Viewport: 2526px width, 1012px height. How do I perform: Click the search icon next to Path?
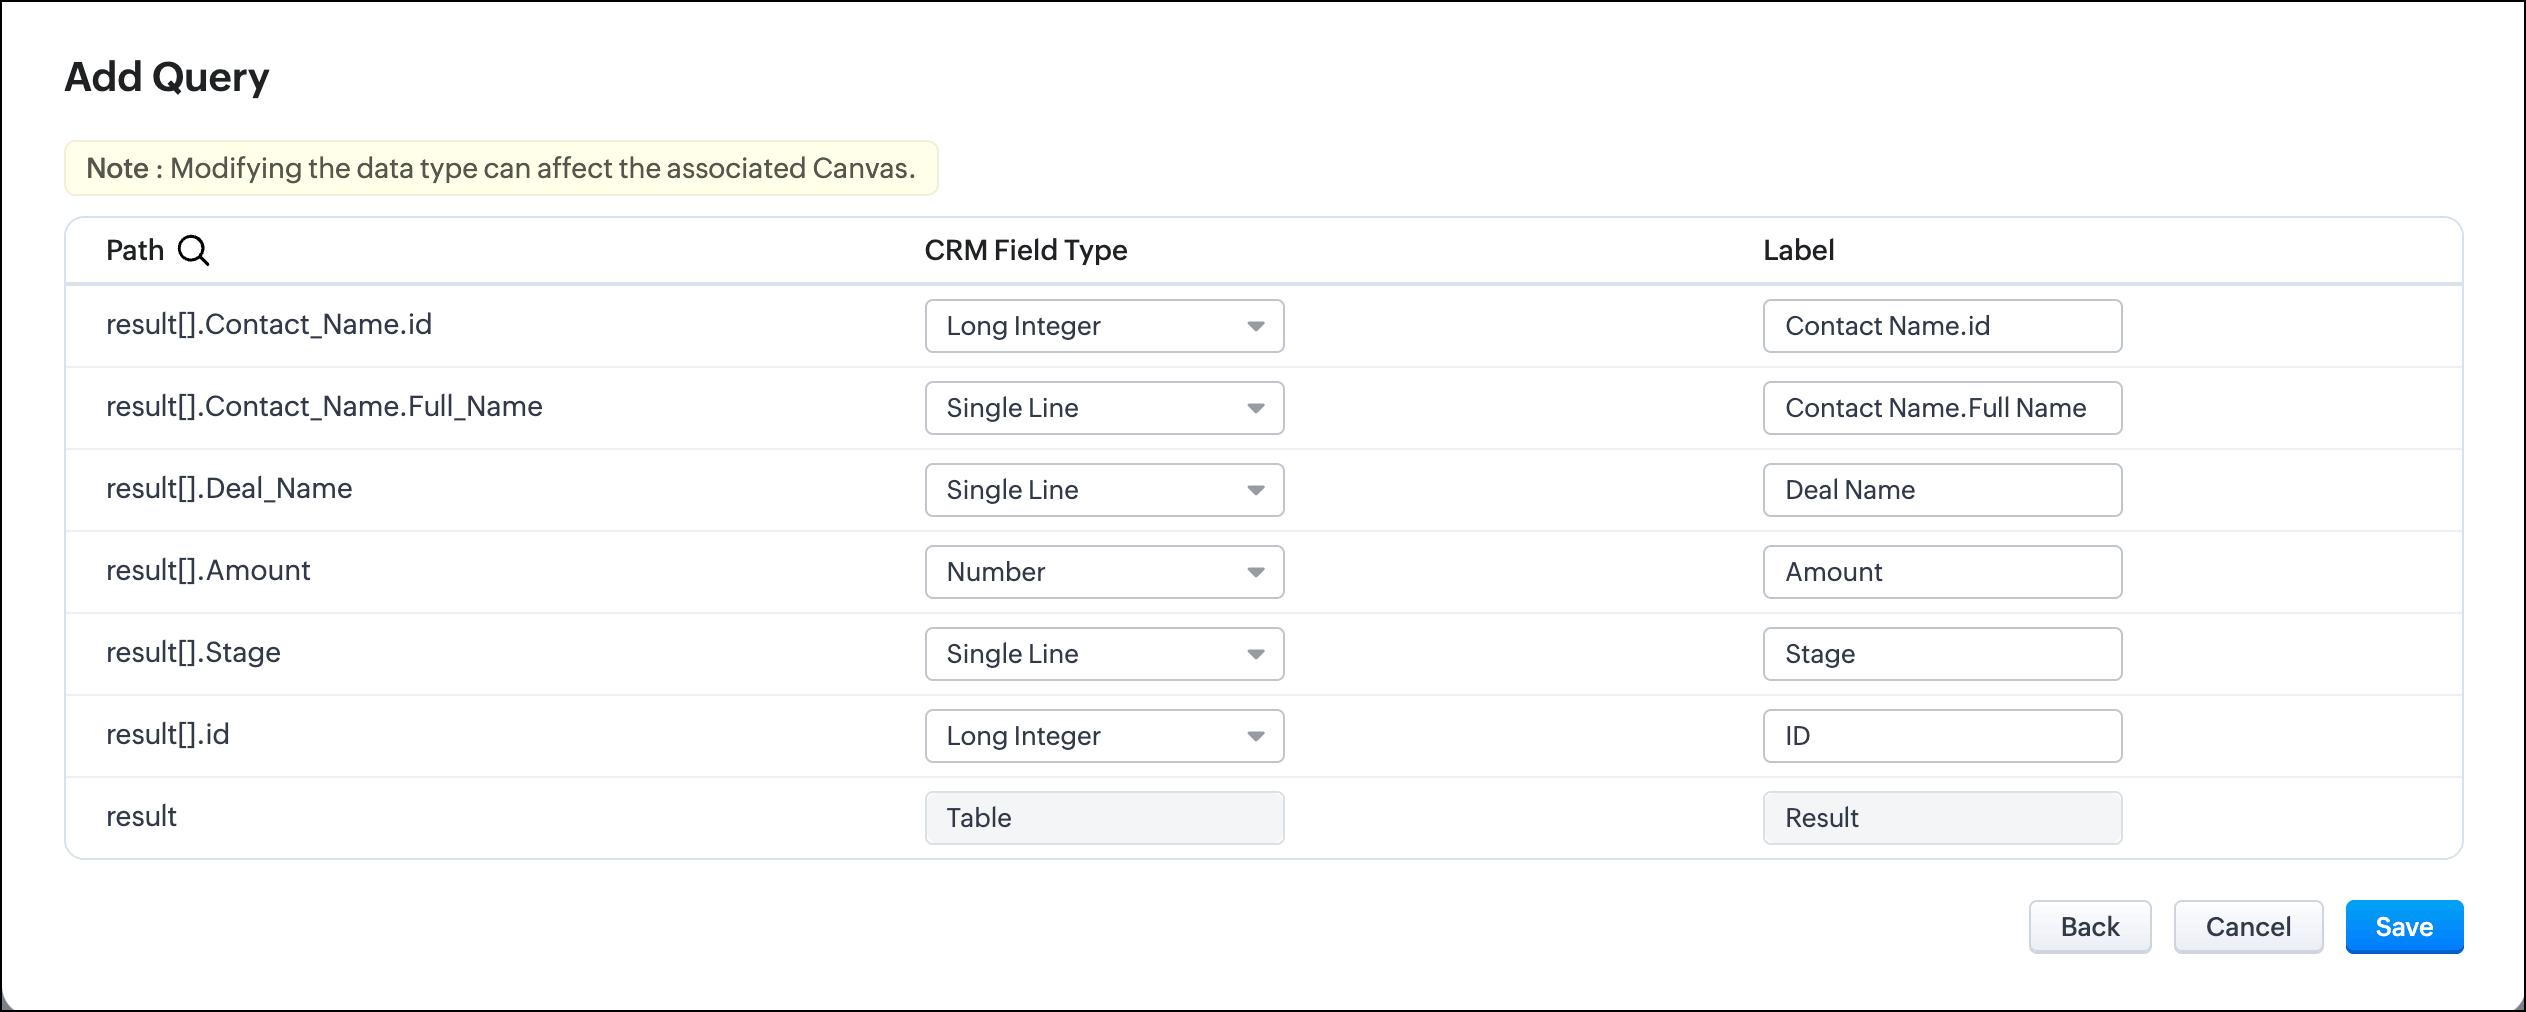click(x=193, y=250)
